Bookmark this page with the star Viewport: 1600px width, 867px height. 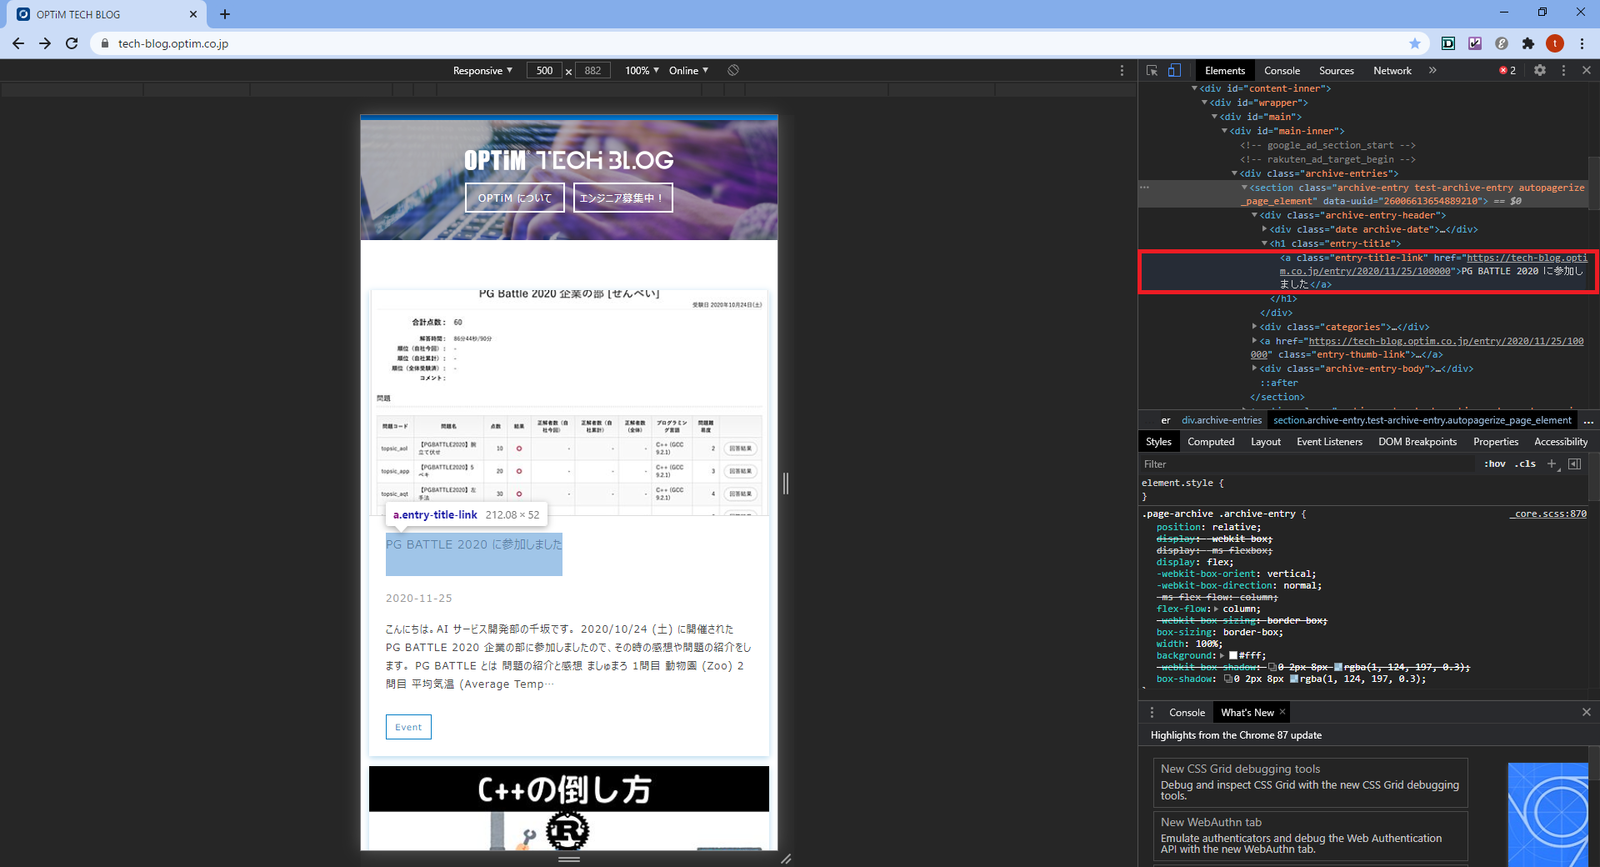(x=1415, y=43)
